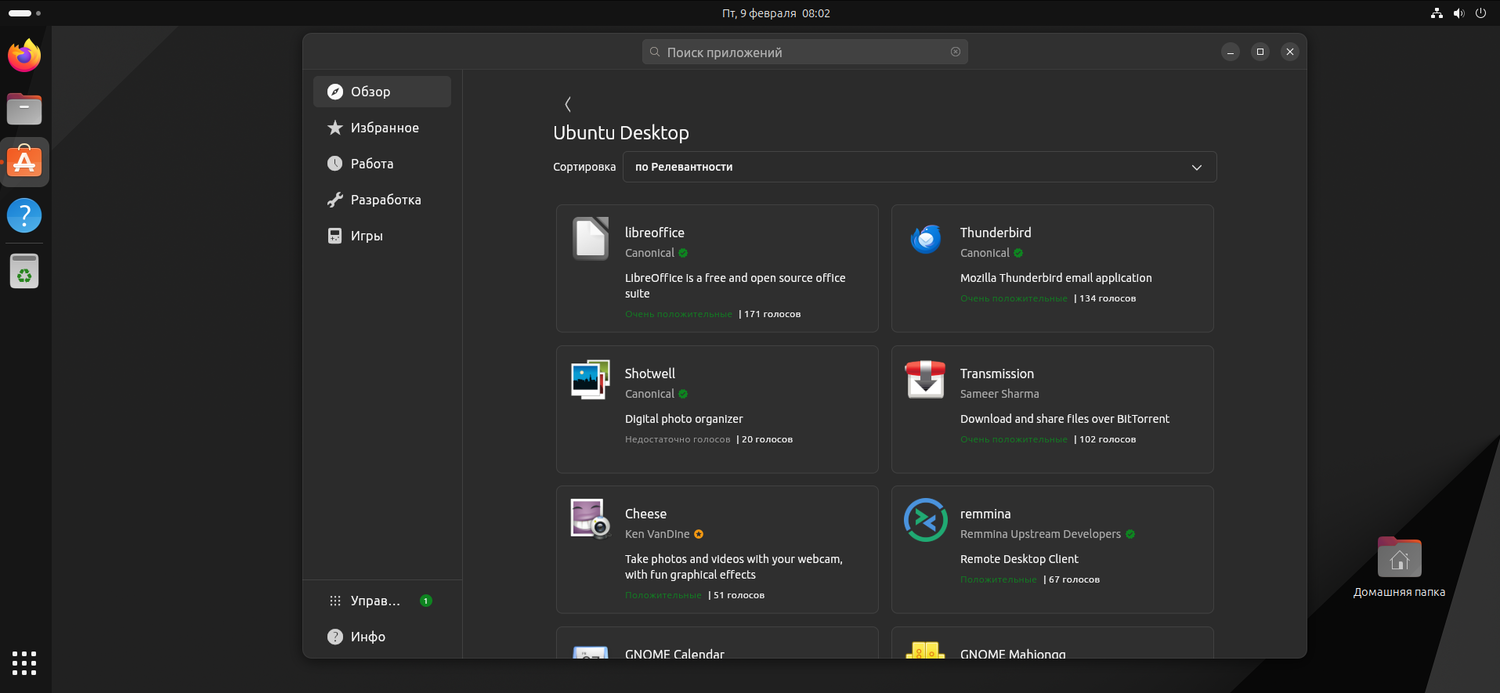The image size is (1500, 693).
Task: Click the Shotwell app icon
Action: 590,380
